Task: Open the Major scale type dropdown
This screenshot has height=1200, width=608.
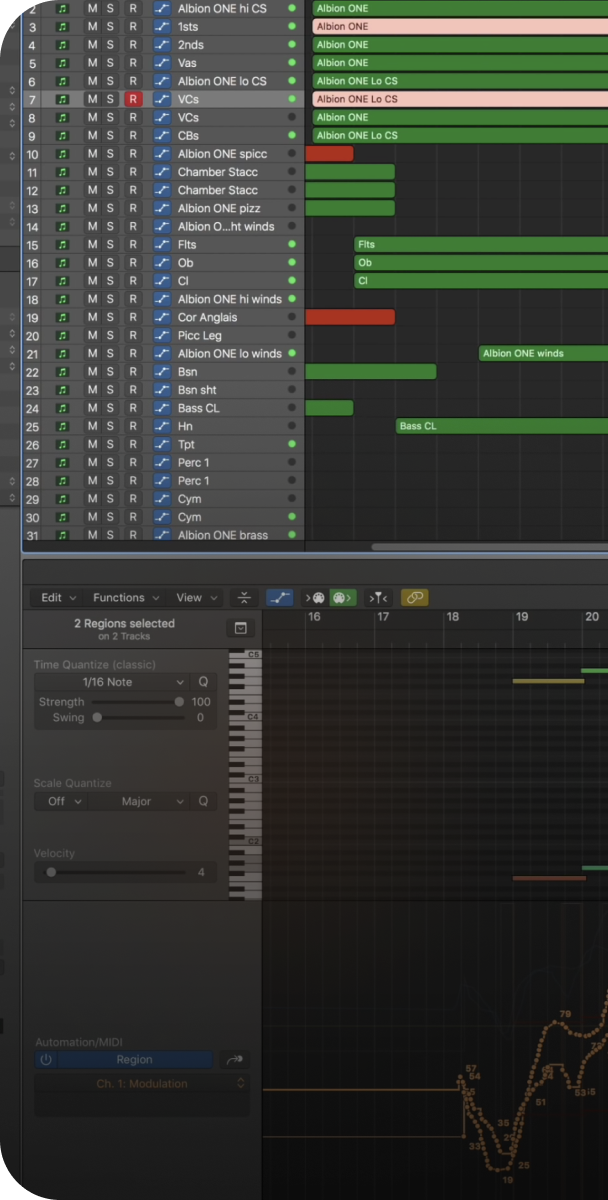Action: pyautogui.click(x=140, y=802)
